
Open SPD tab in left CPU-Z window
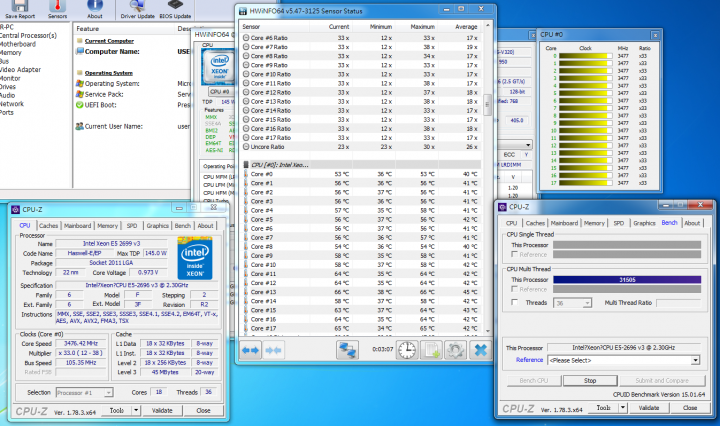(x=132, y=226)
